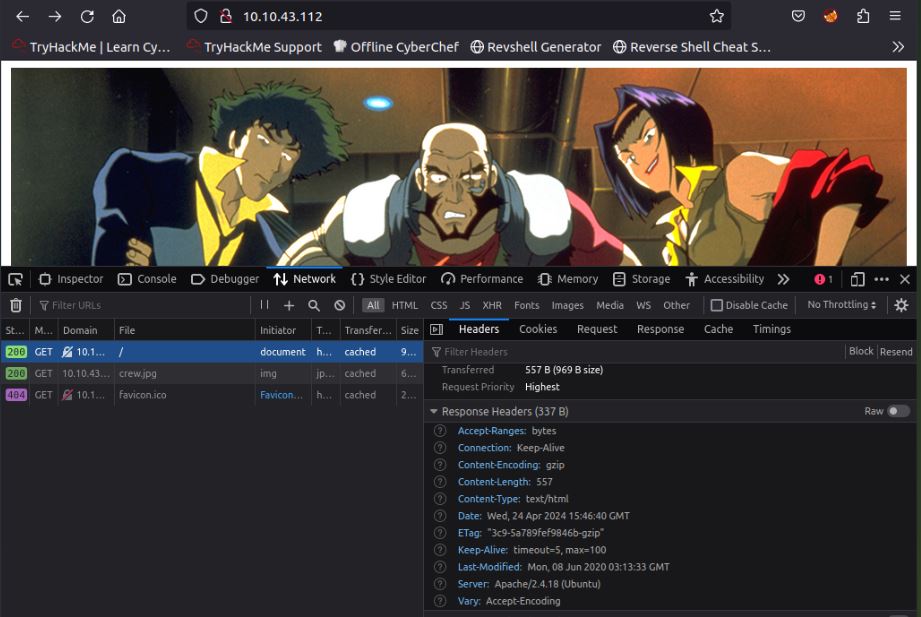Viewport: 921px width, 617px height.
Task: Open the No Throttling dropdown
Action: 842,304
